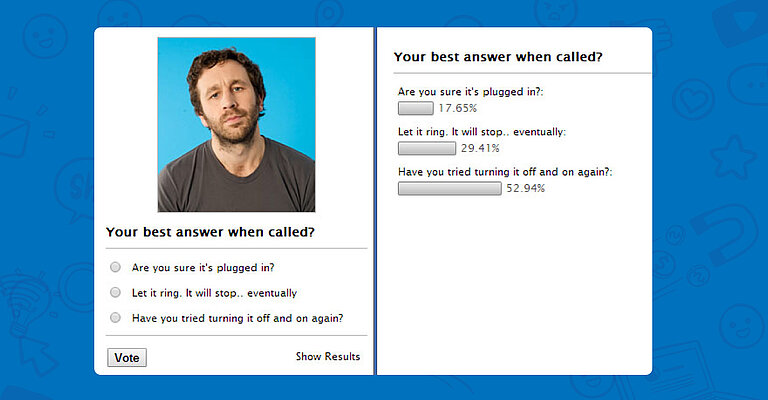Click the 17.65% result bar
The width and height of the screenshot is (768, 400).
point(415,108)
